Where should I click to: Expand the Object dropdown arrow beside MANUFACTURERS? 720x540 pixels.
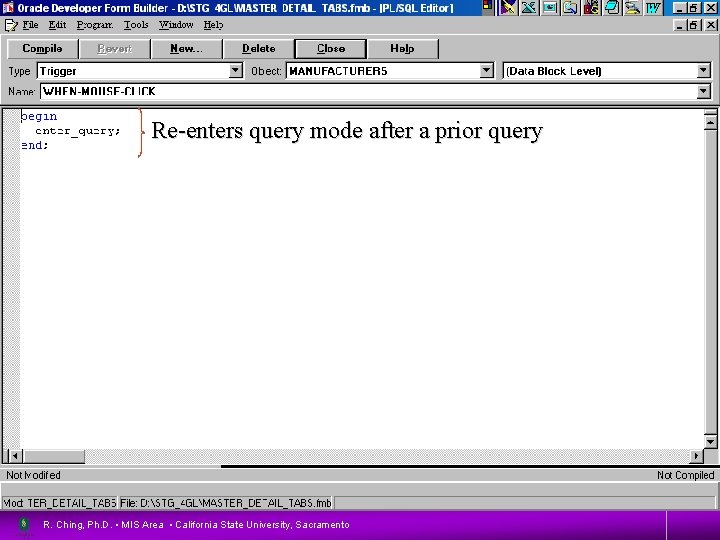point(486,71)
